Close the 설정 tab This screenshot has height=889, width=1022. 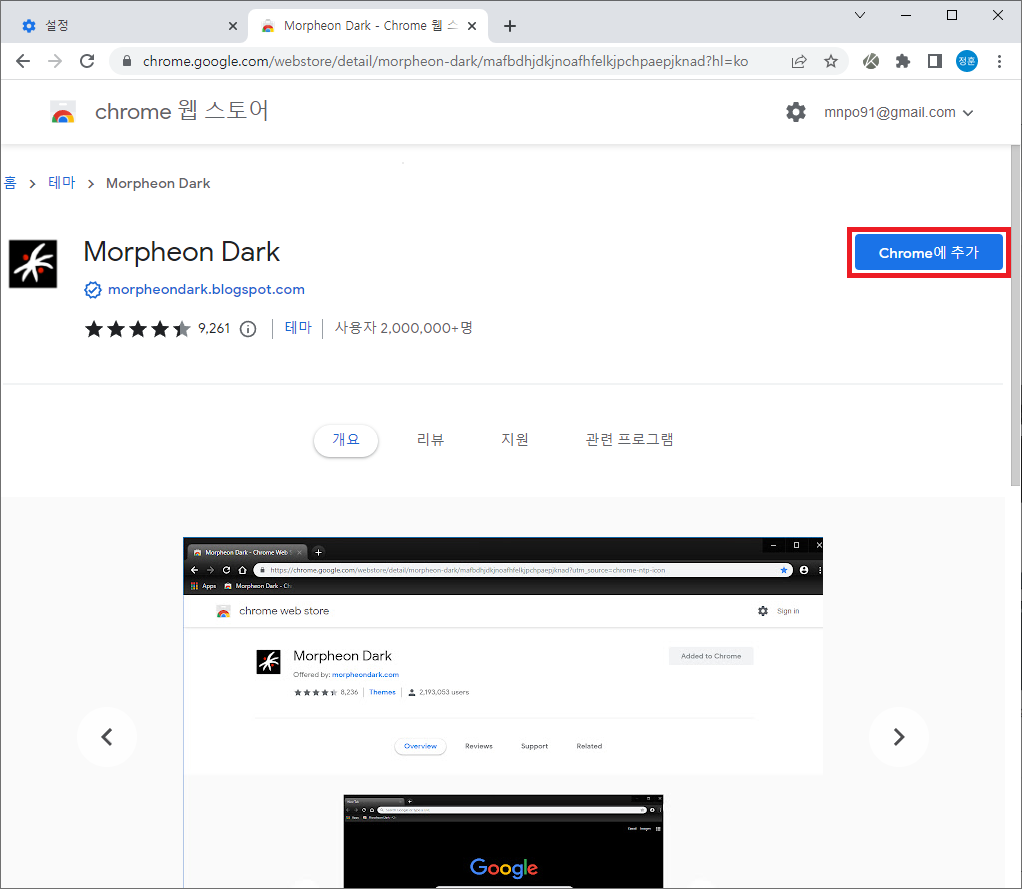point(233,26)
